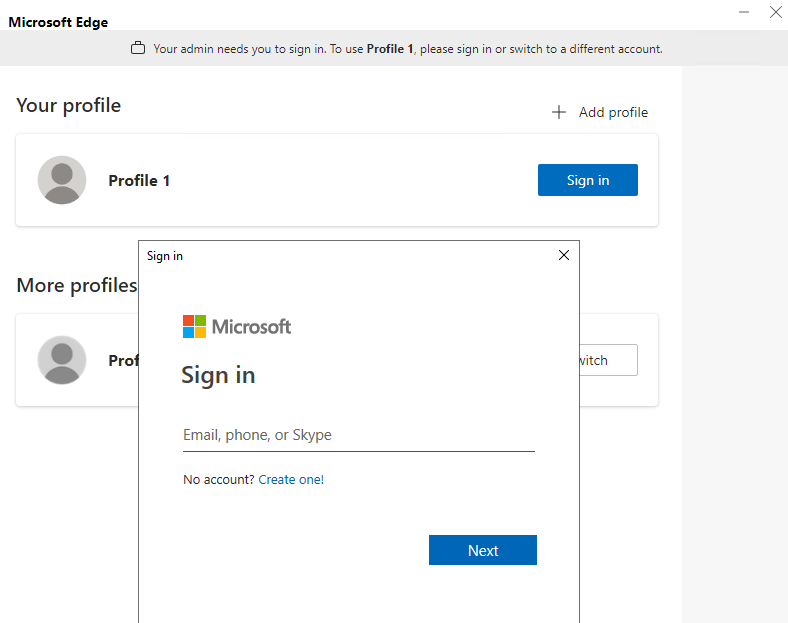
Task: Click the Microsoft four-color logo
Action: [x=194, y=327]
